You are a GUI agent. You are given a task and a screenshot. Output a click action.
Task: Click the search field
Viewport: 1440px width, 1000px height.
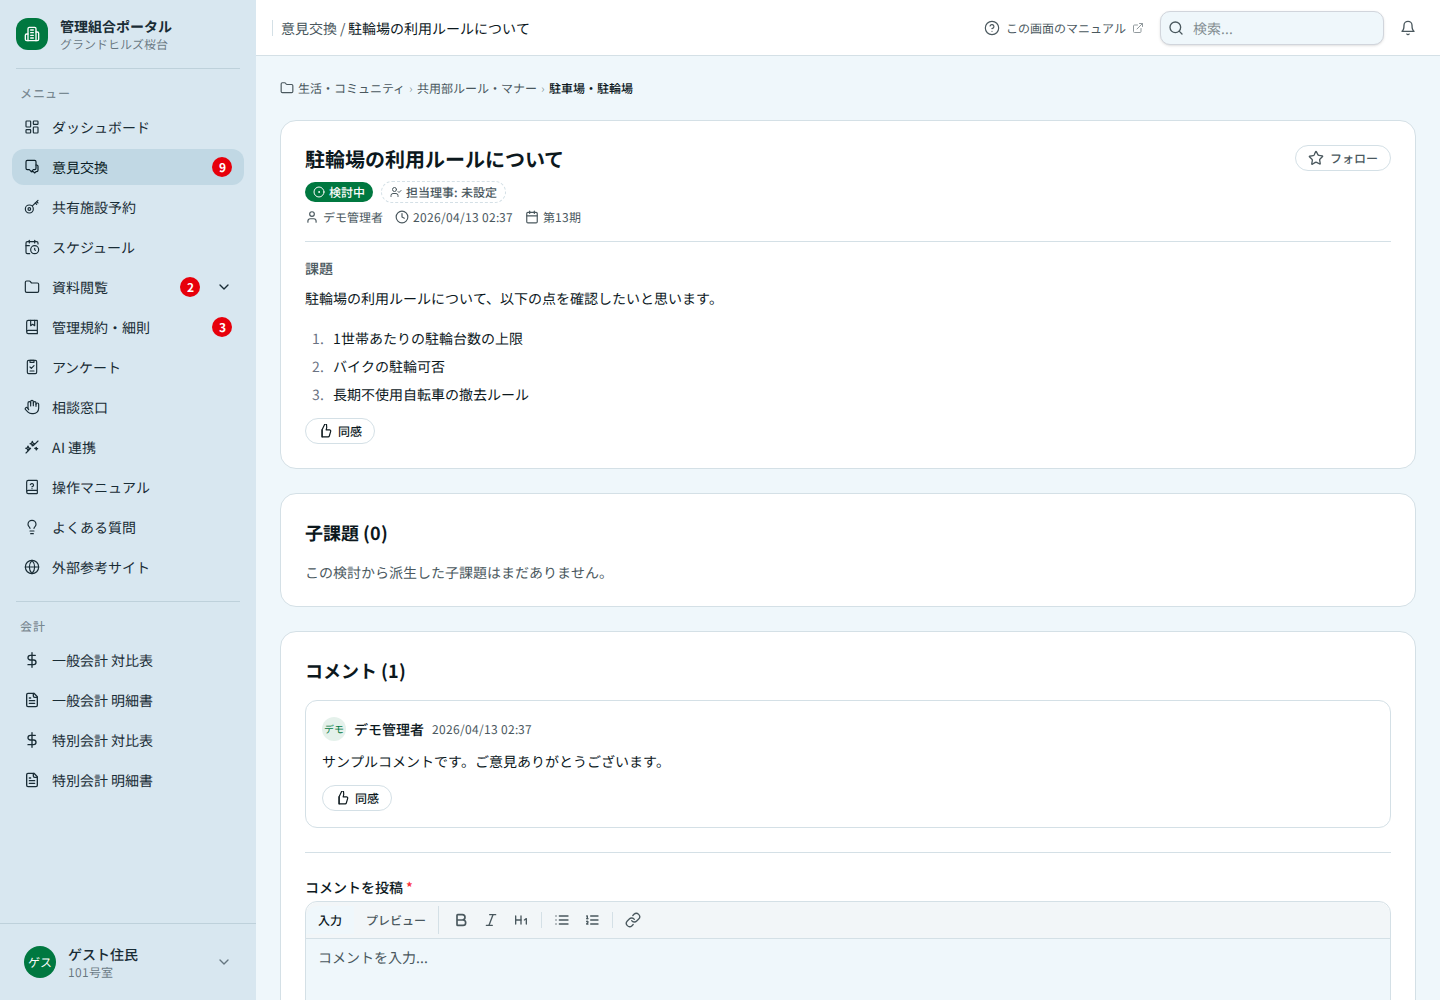1272,28
